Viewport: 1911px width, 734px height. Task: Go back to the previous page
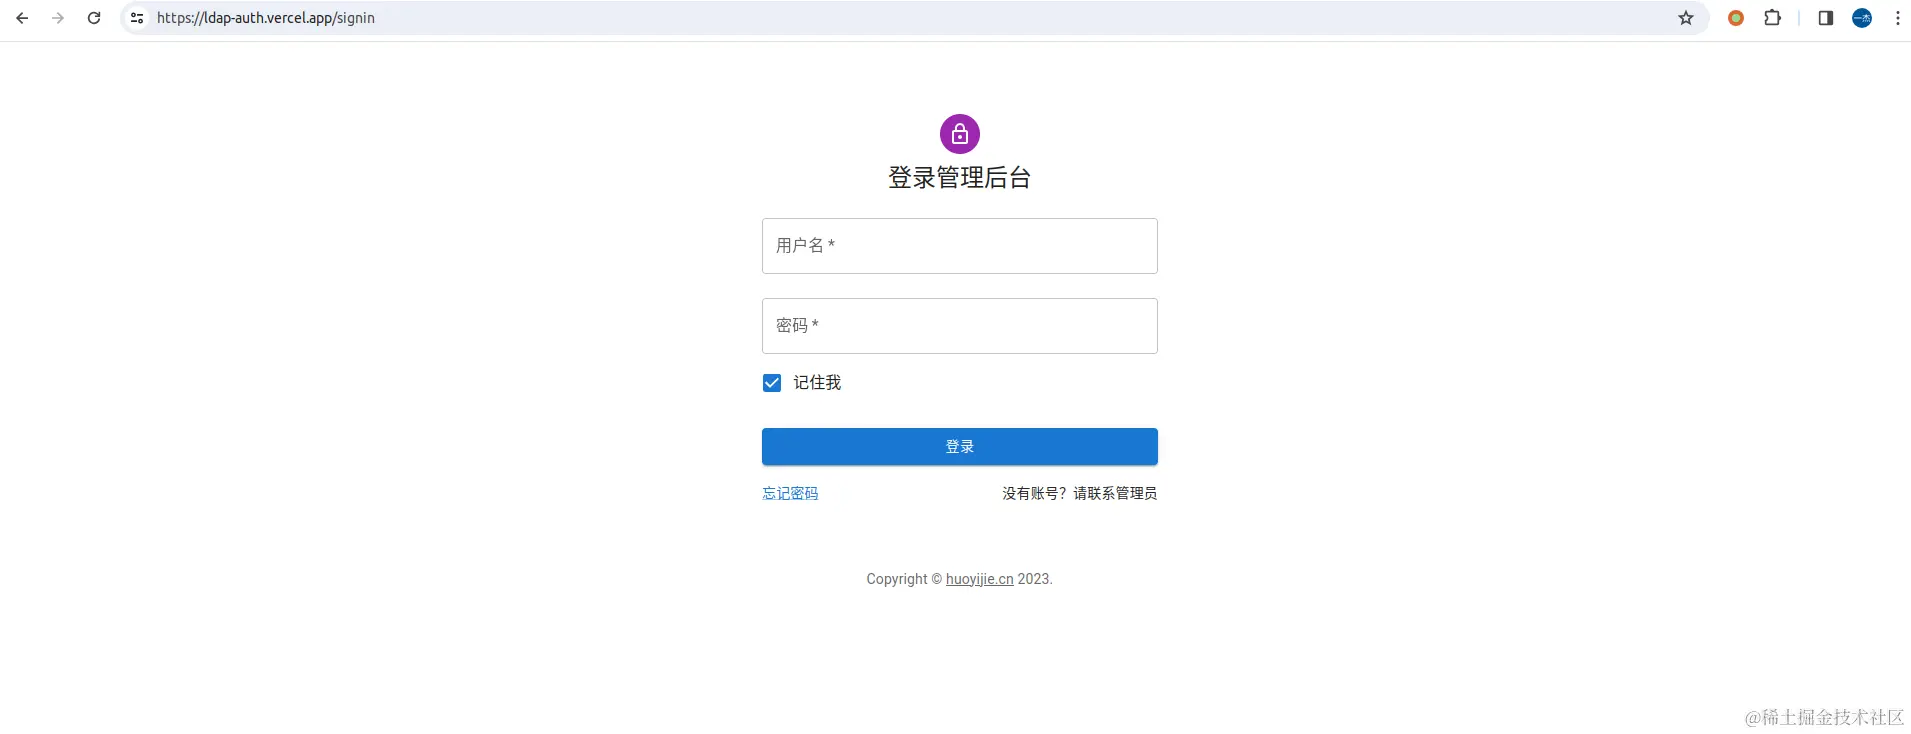click(22, 18)
